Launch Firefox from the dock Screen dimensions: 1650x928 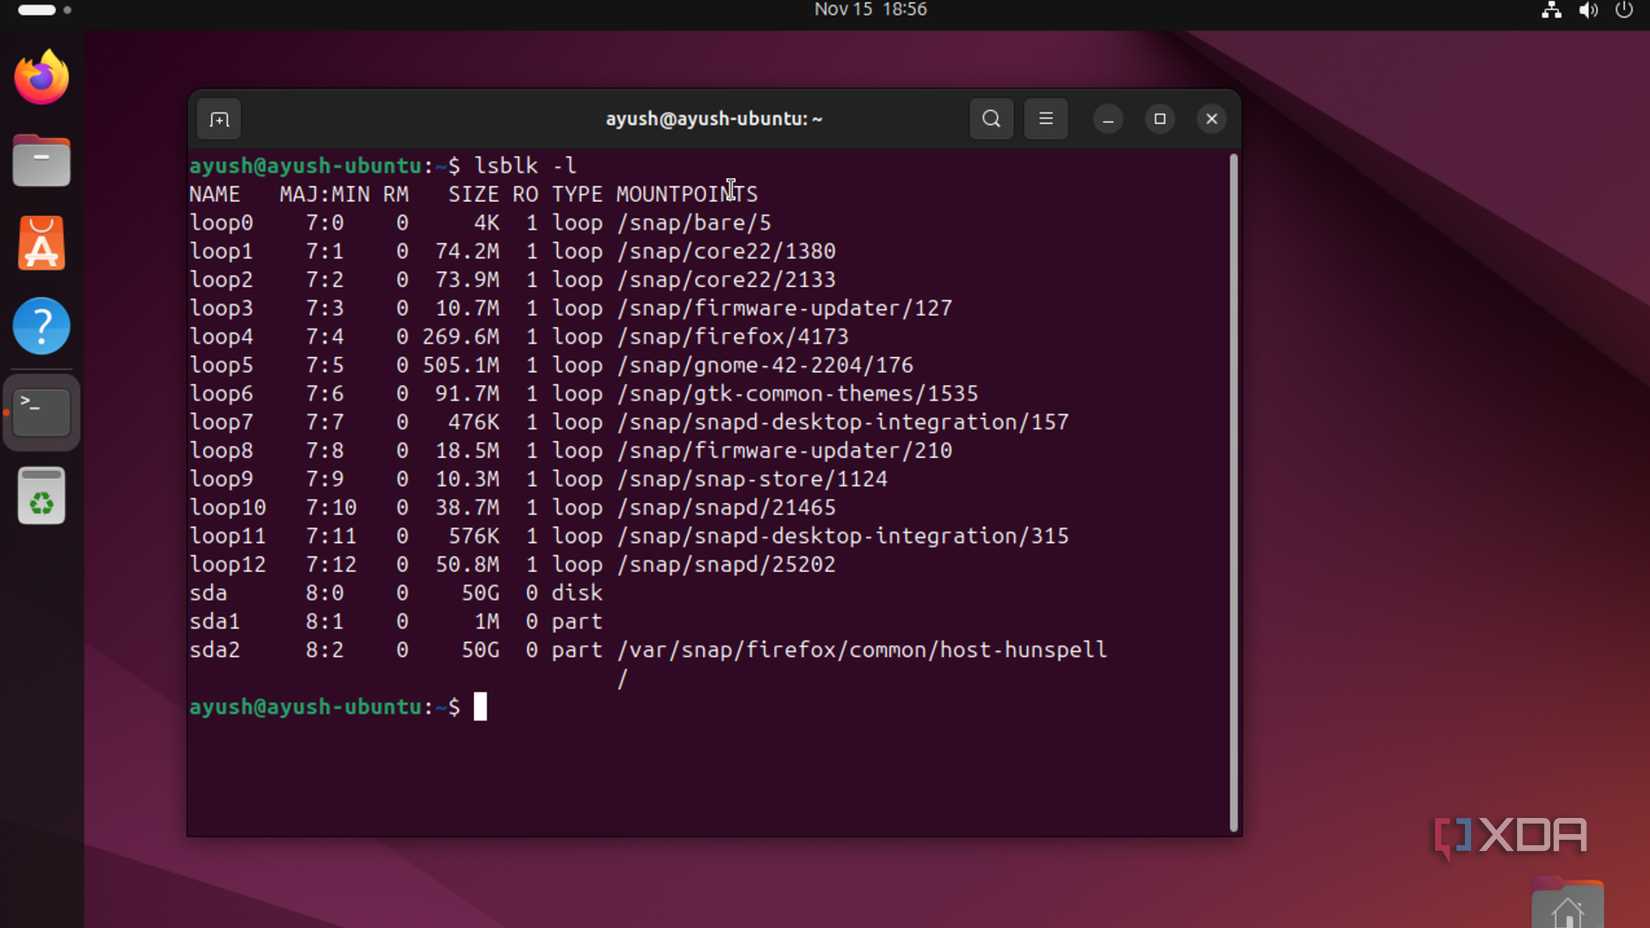click(x=42, y=77)
